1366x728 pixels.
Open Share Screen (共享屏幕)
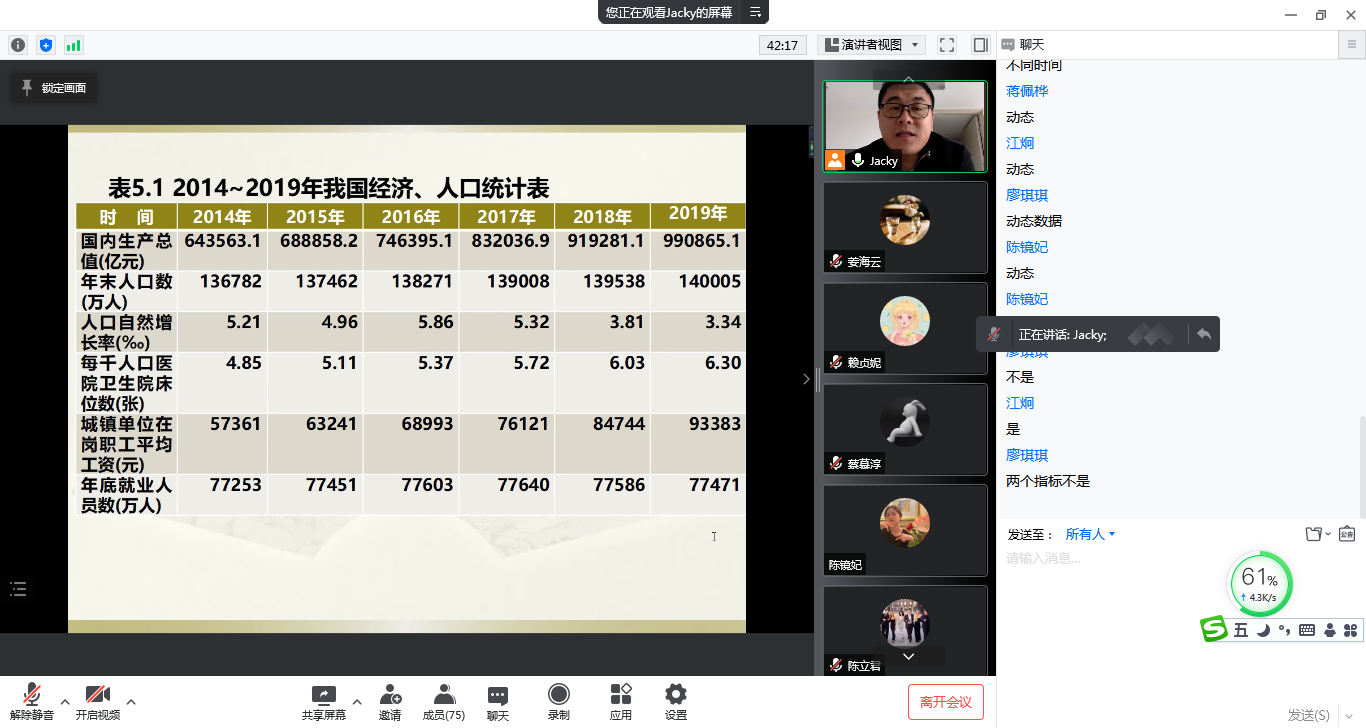pyautogui.click(x=324, y=701)
